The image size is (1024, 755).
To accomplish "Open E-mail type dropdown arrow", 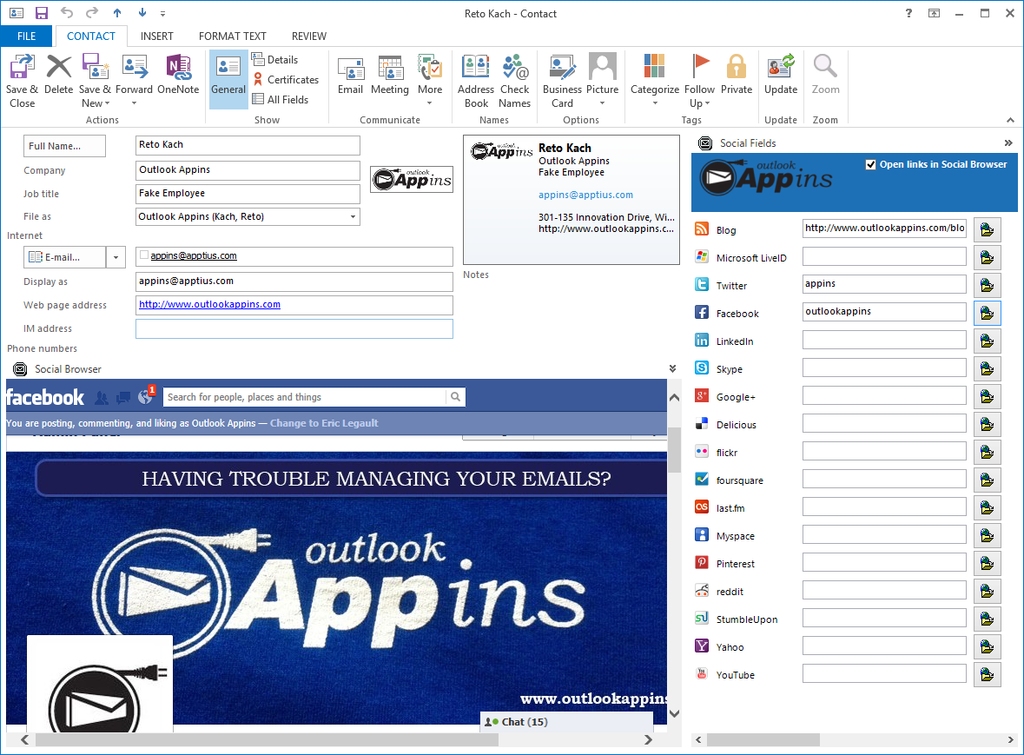I will point(116,257).
